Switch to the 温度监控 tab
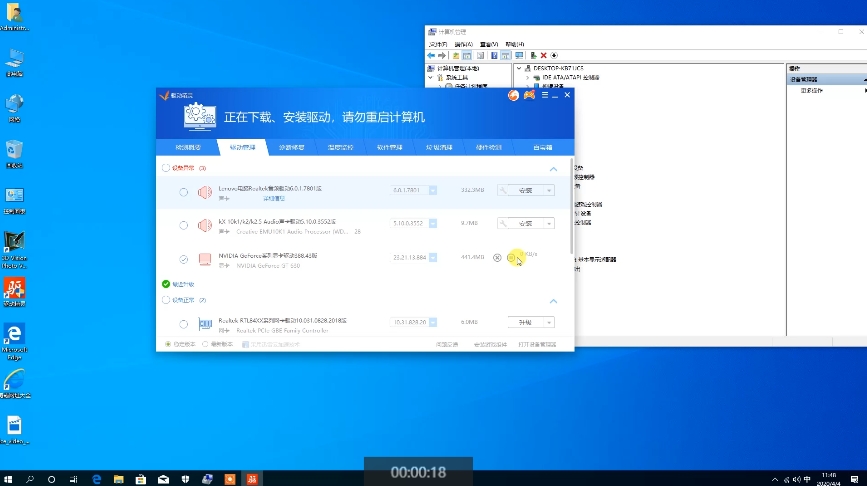Viewport: 867px width, 486px height. point(340,148)
